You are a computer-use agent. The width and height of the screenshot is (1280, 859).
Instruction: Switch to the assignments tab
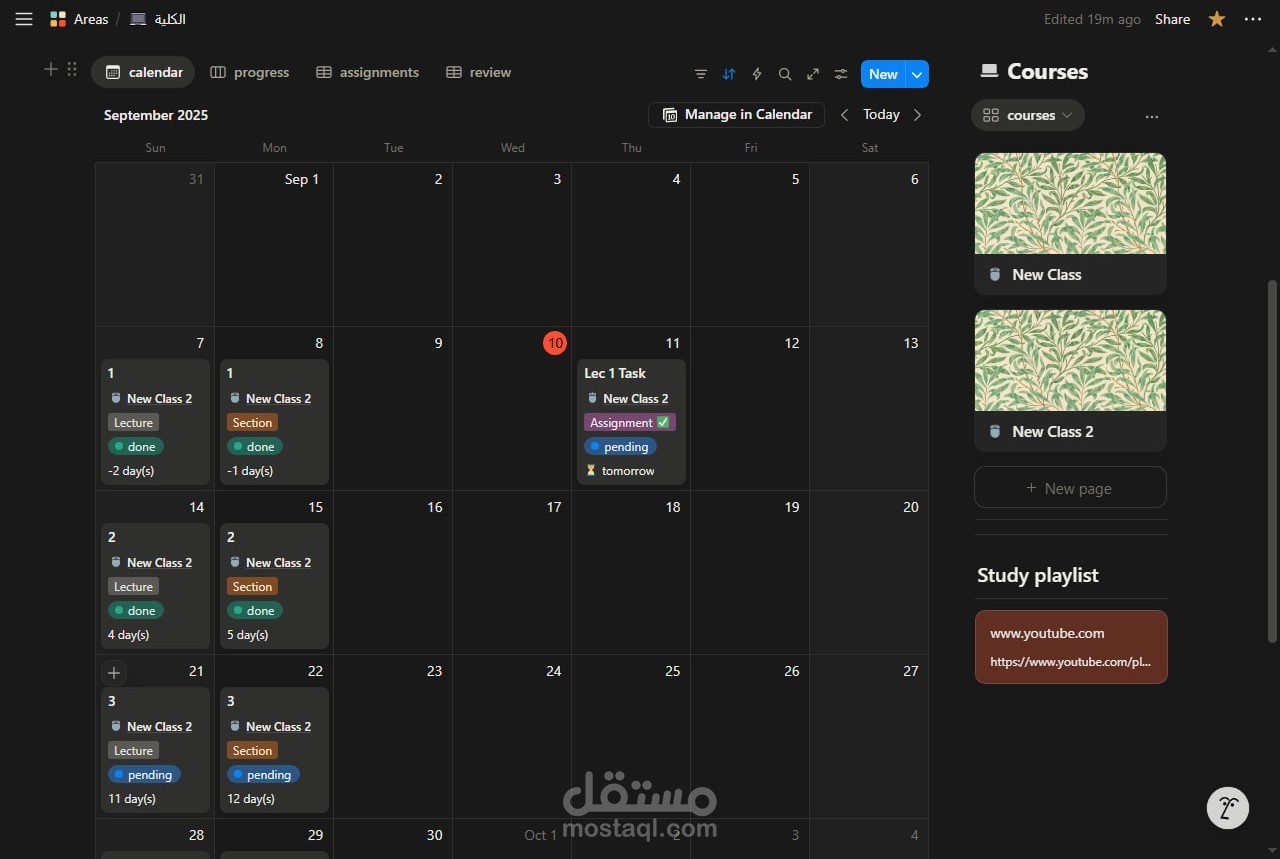367,72
